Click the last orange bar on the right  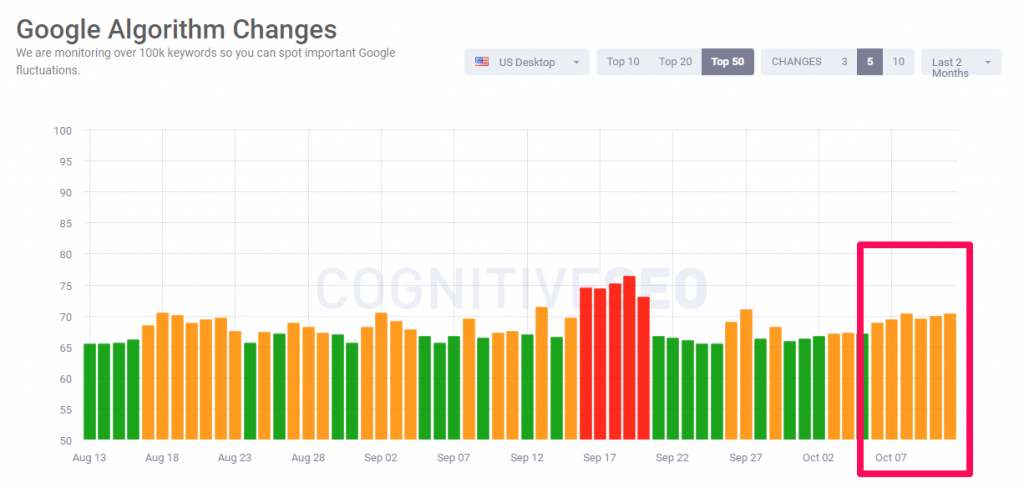(x=950, y=377)
